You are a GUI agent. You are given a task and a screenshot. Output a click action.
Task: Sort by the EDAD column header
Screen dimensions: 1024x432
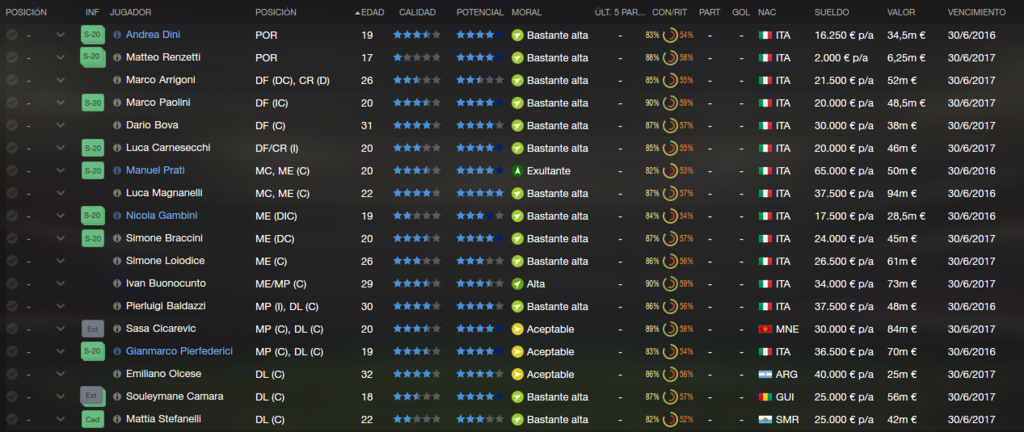[372, 12]
